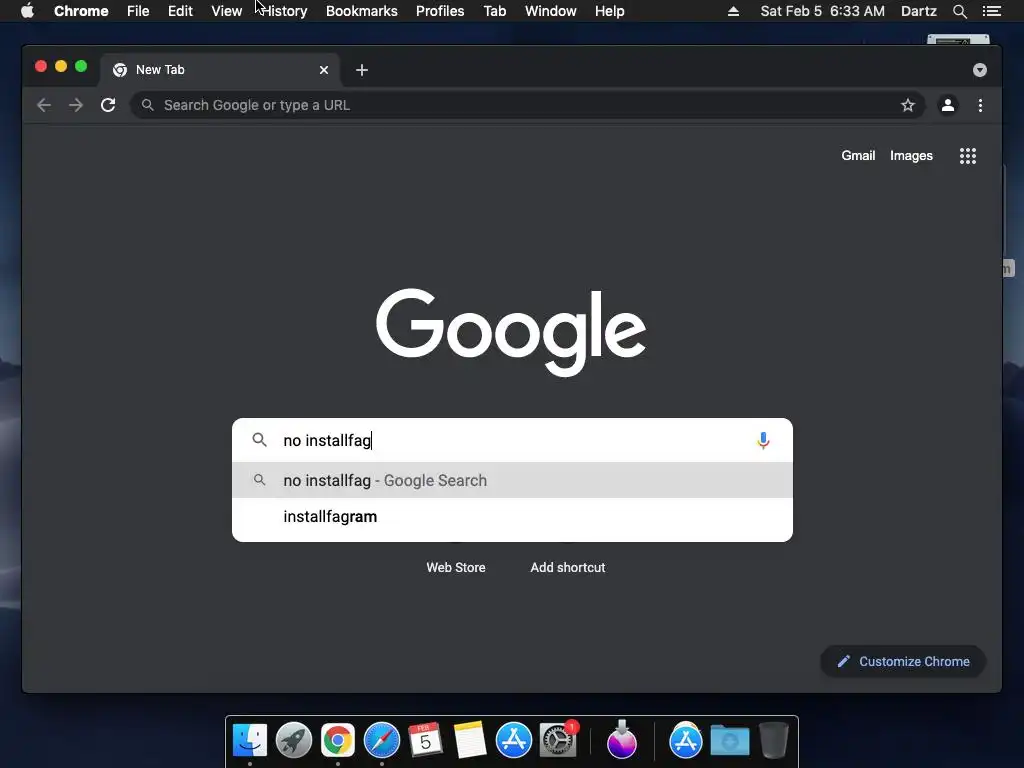This screenshot has height=768, width=1024.
Task: Open the Window menu
Action: 551,11
